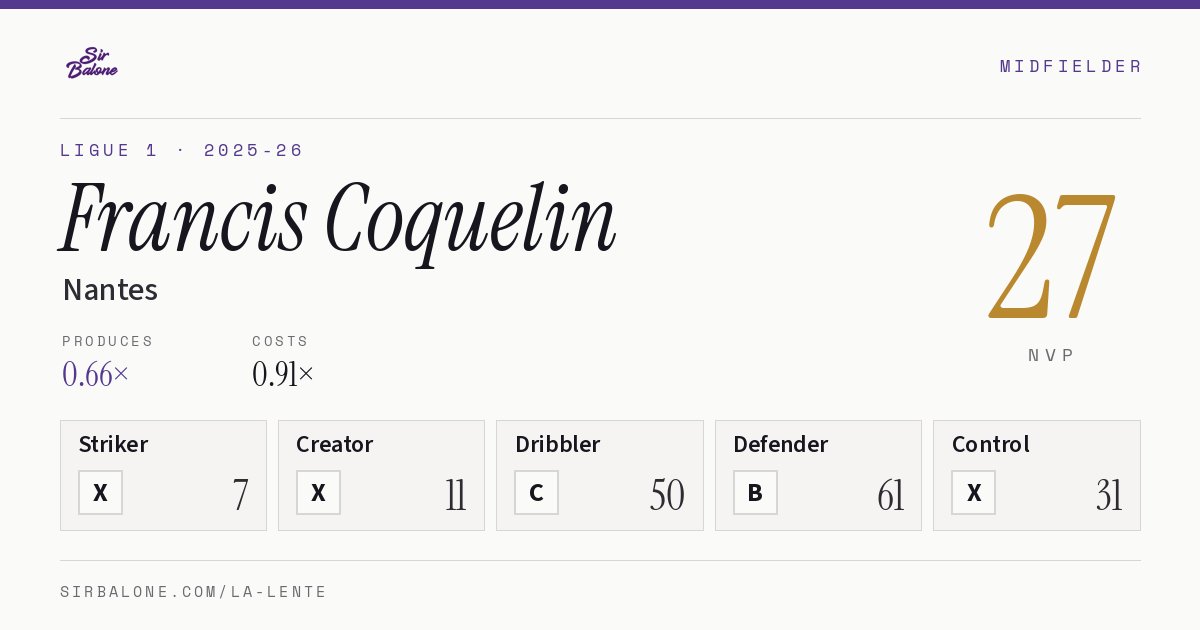Click the Defender card title
This screenshot has width=1200, height=630.
(780, 444)
